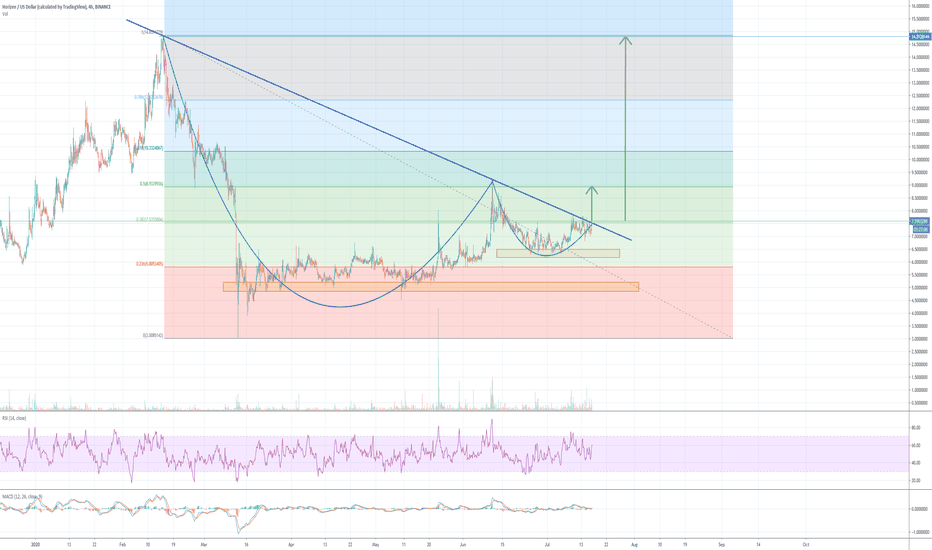Click the May label on the time axis
Screen dimensions: 932x550
point(375,544)
